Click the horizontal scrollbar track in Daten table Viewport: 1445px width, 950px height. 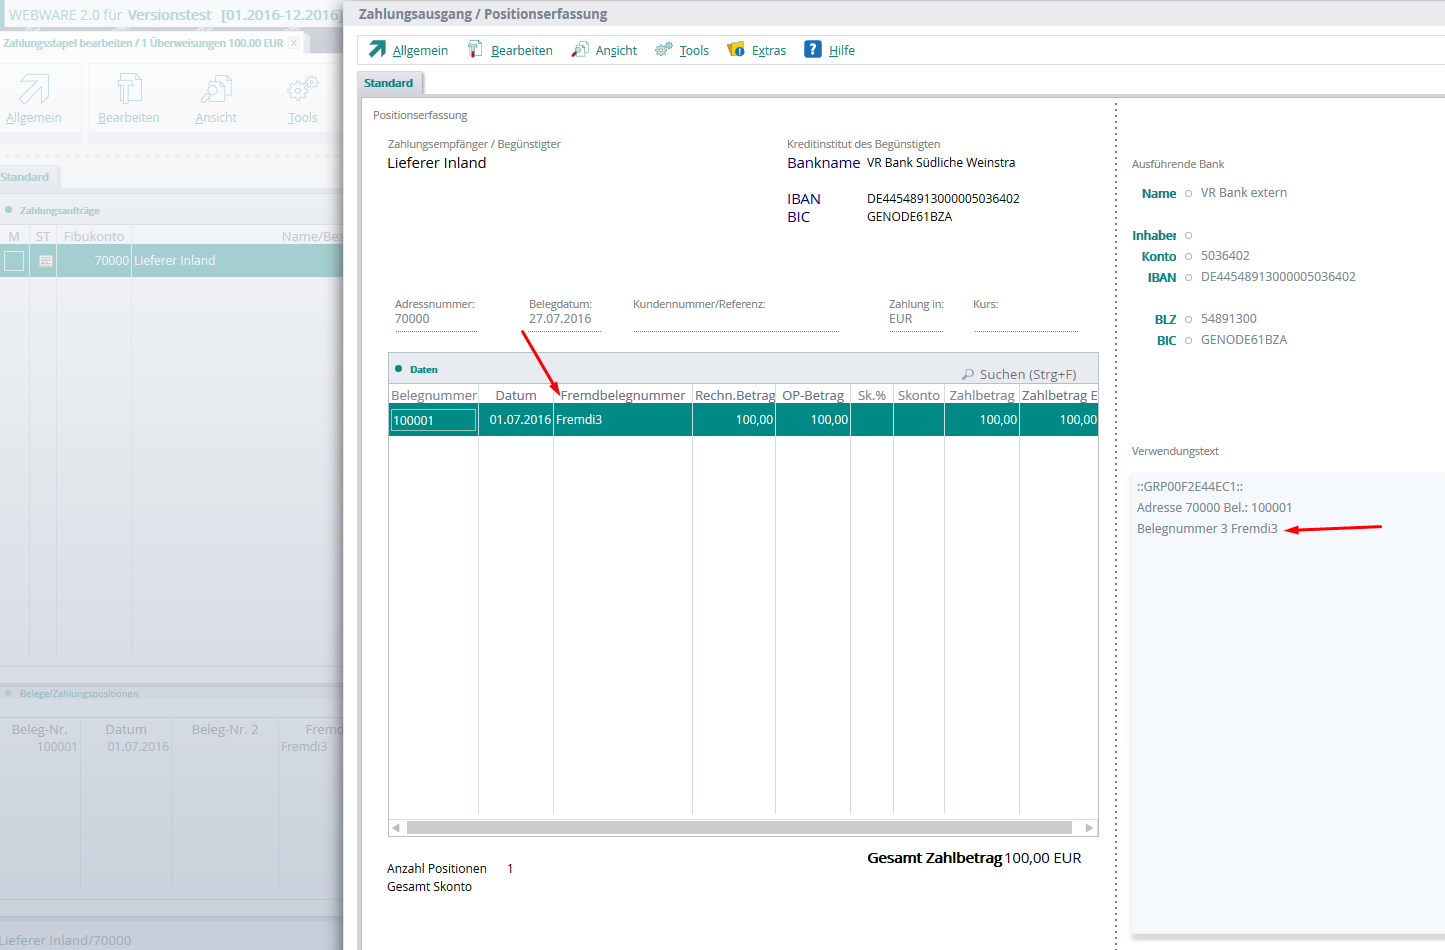coord(740,828)
